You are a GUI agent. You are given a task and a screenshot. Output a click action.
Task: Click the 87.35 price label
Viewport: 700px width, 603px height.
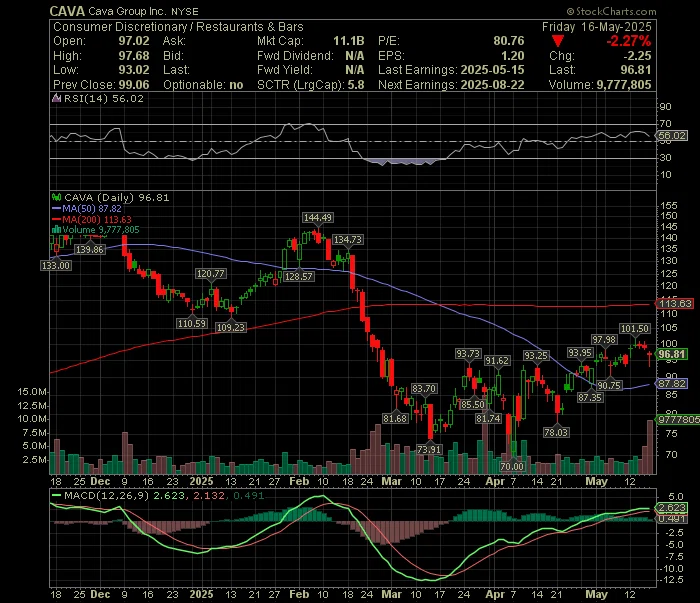coord(590,398)
